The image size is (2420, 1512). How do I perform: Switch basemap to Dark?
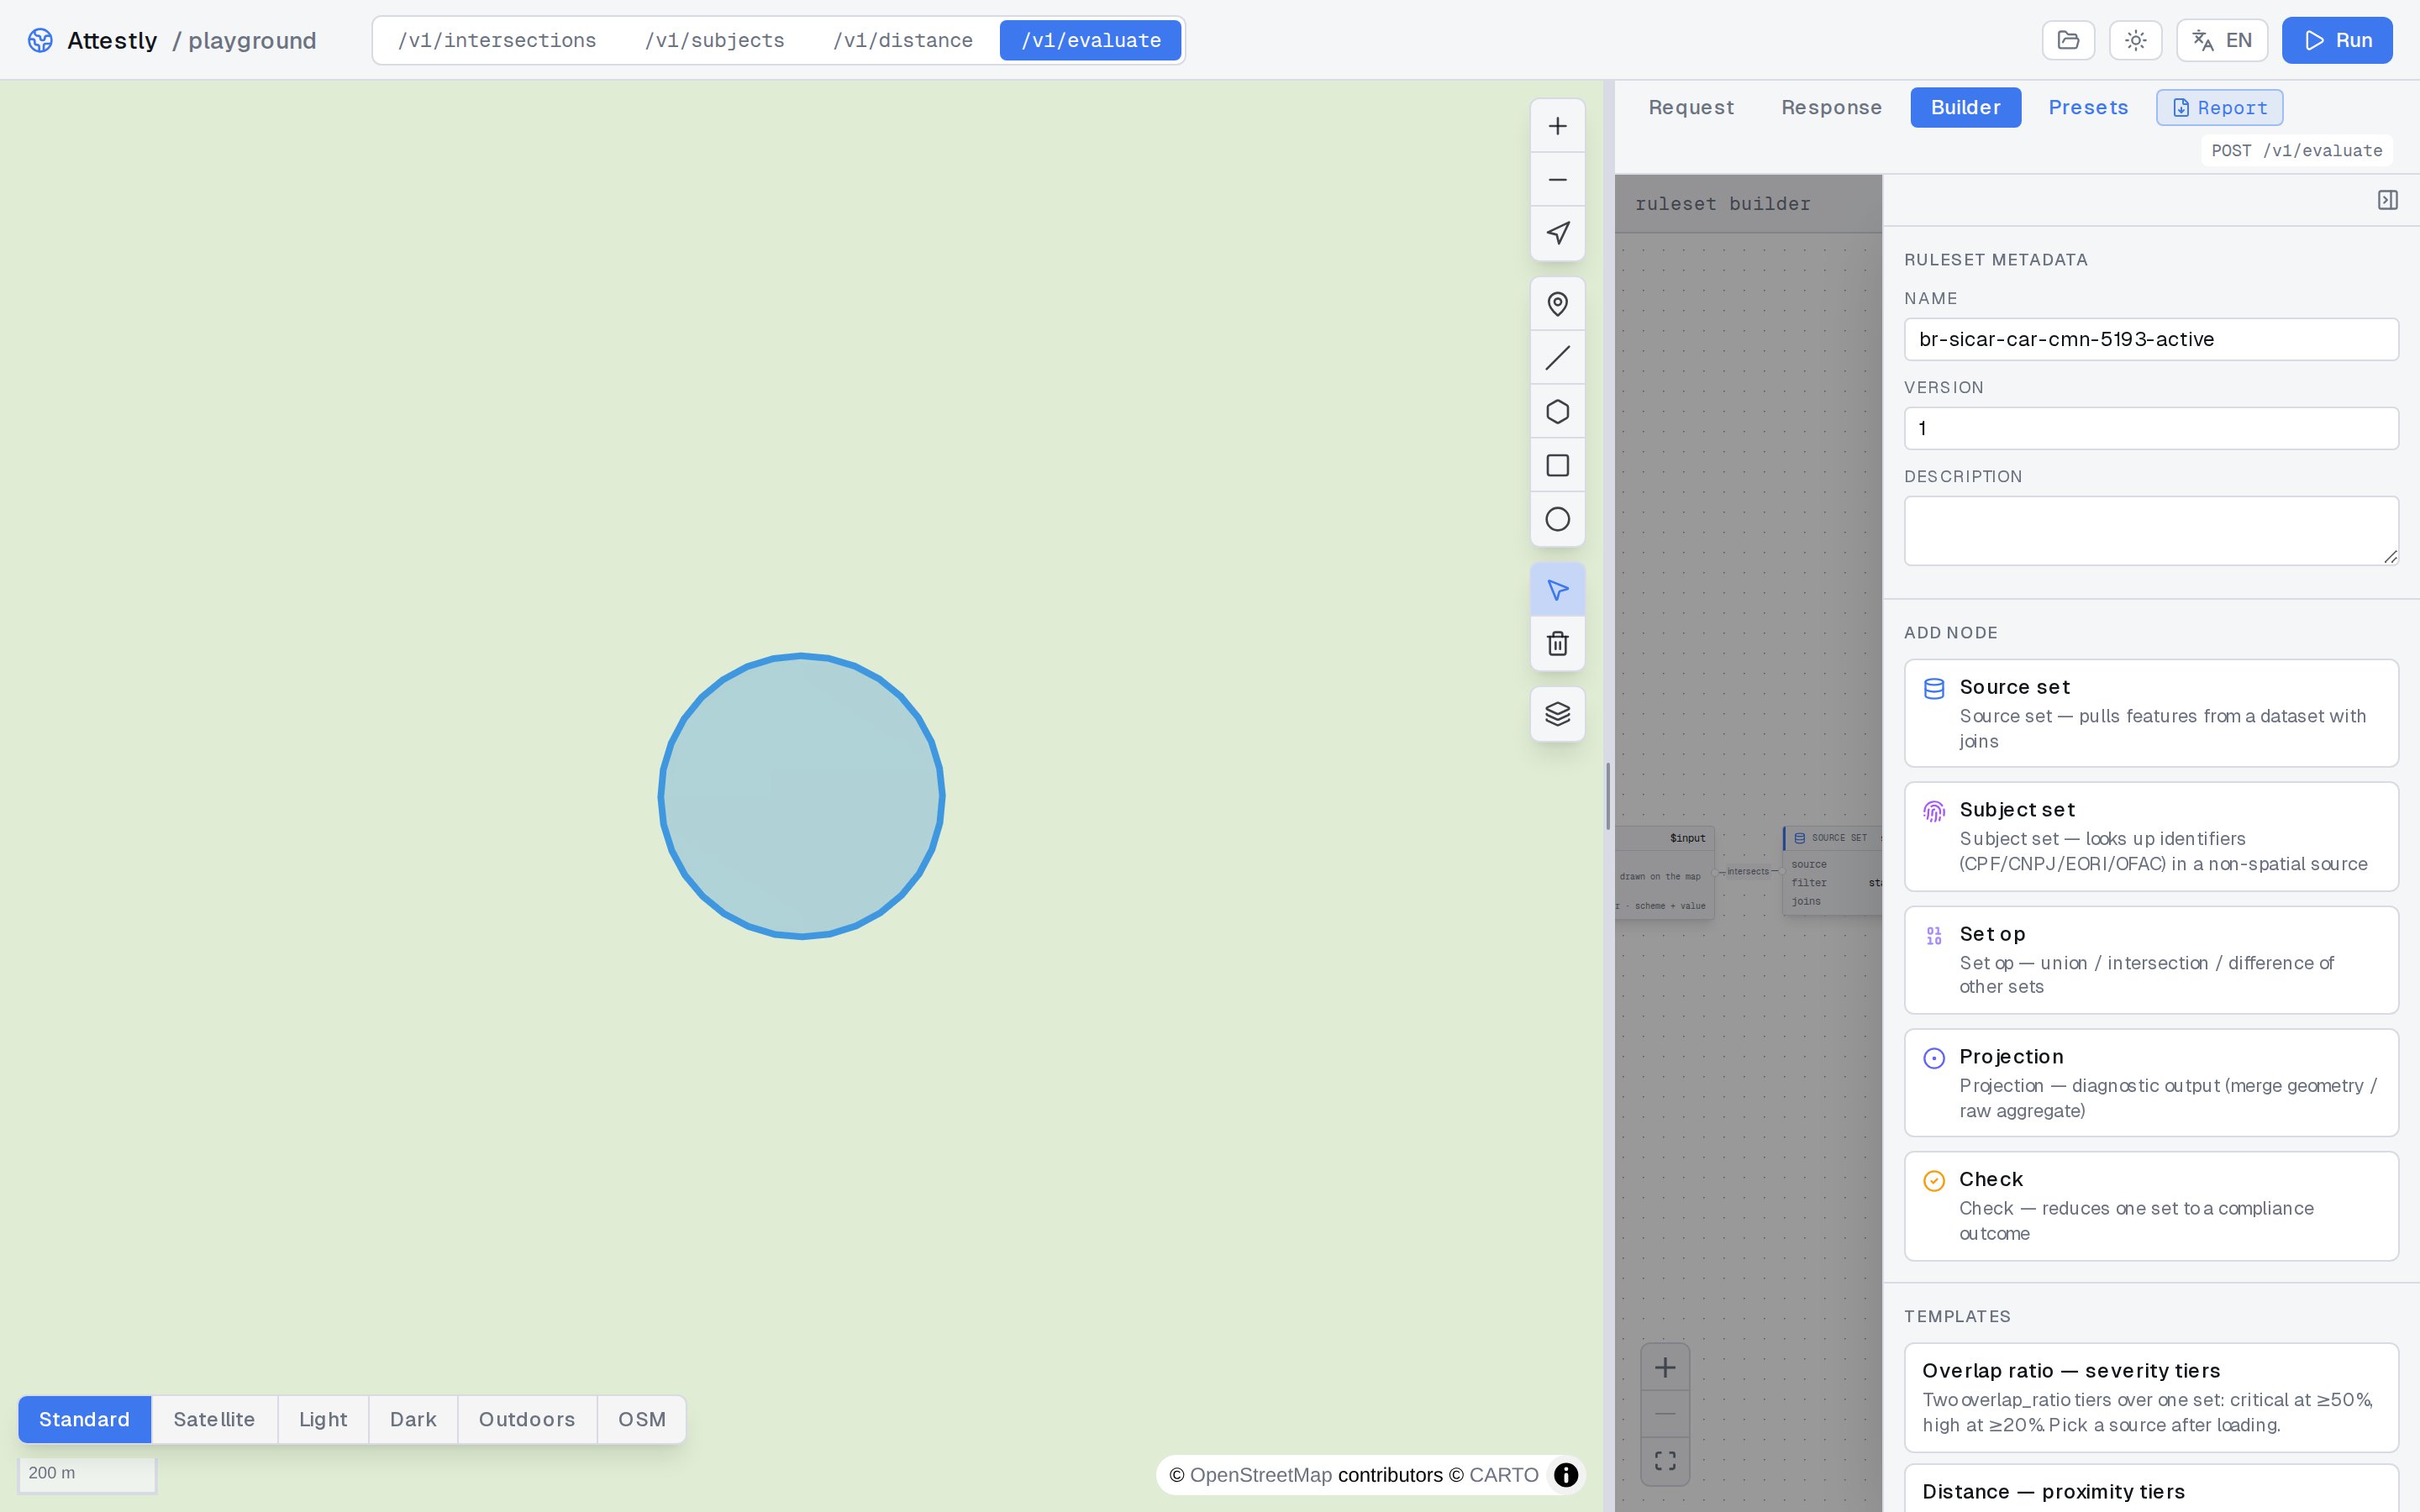413,1419
